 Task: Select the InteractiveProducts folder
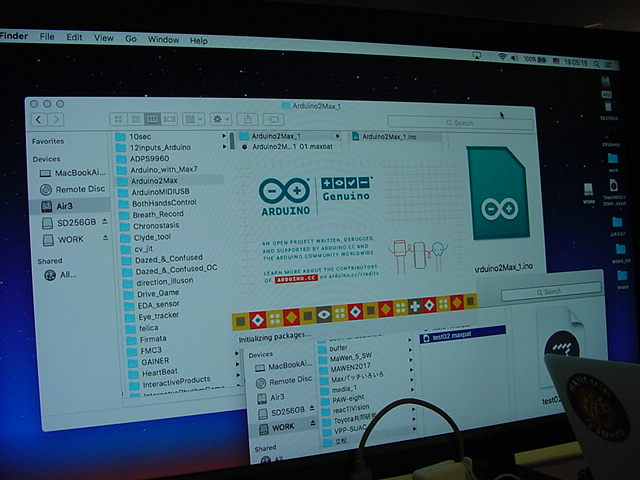pos(171,382)
